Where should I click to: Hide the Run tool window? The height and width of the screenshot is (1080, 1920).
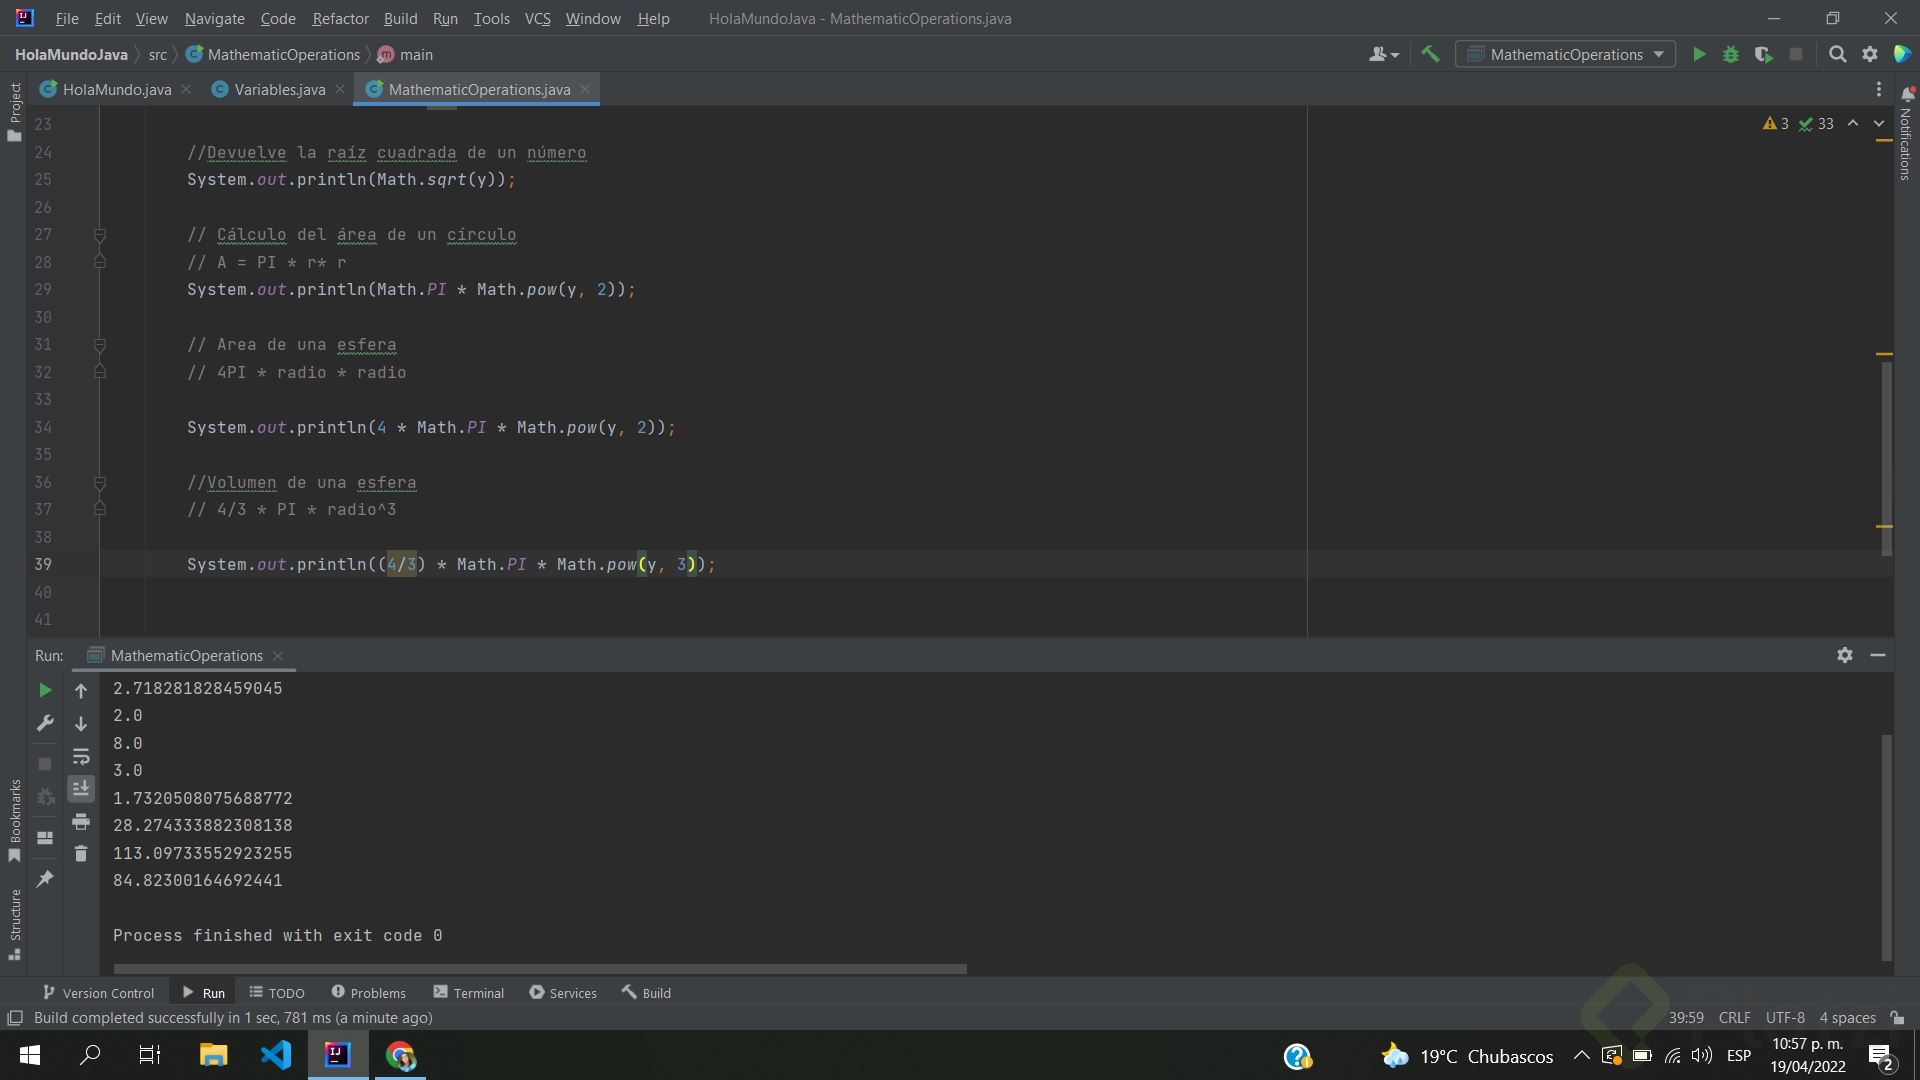[x=1878, y=655]
